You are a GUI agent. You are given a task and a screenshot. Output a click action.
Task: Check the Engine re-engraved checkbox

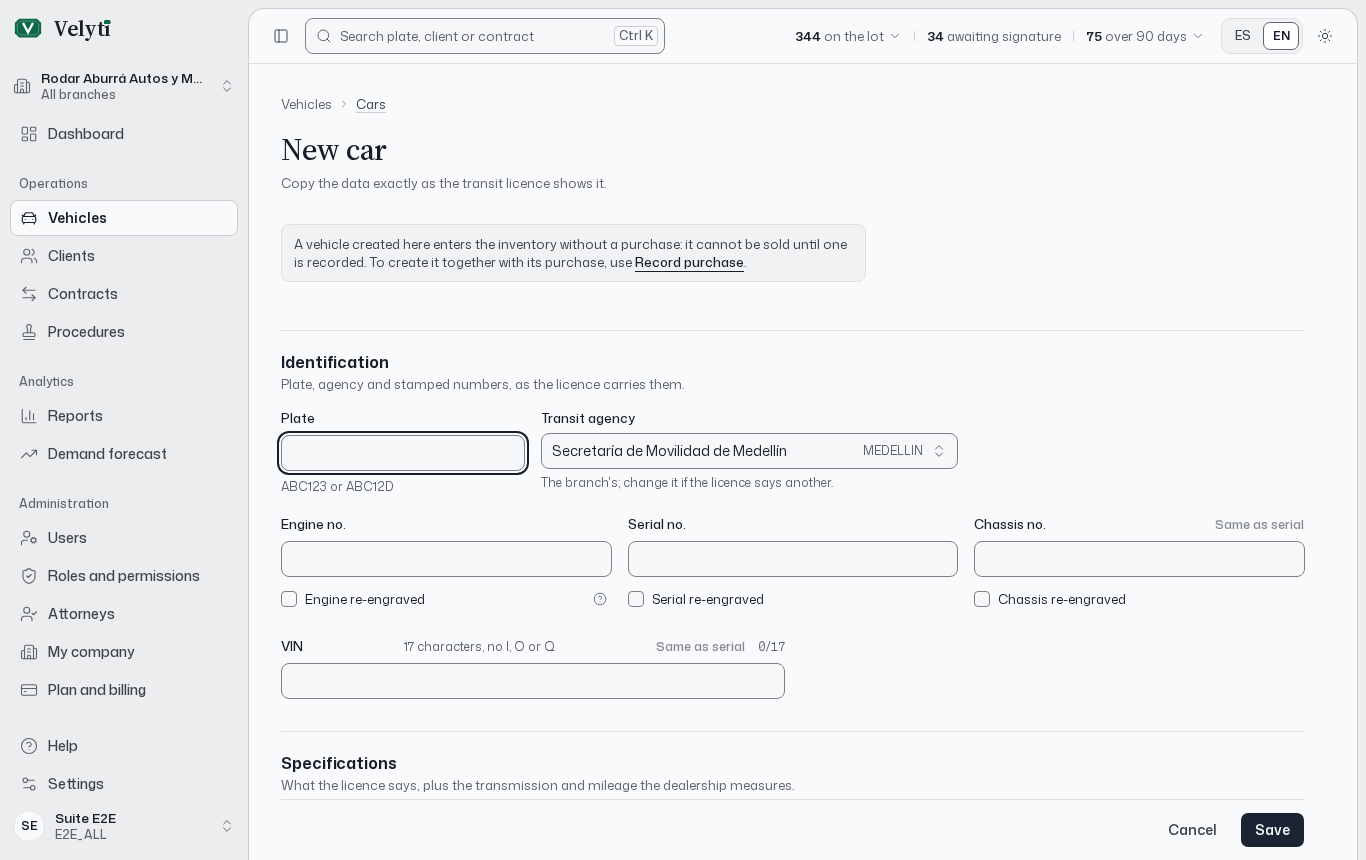289,599
